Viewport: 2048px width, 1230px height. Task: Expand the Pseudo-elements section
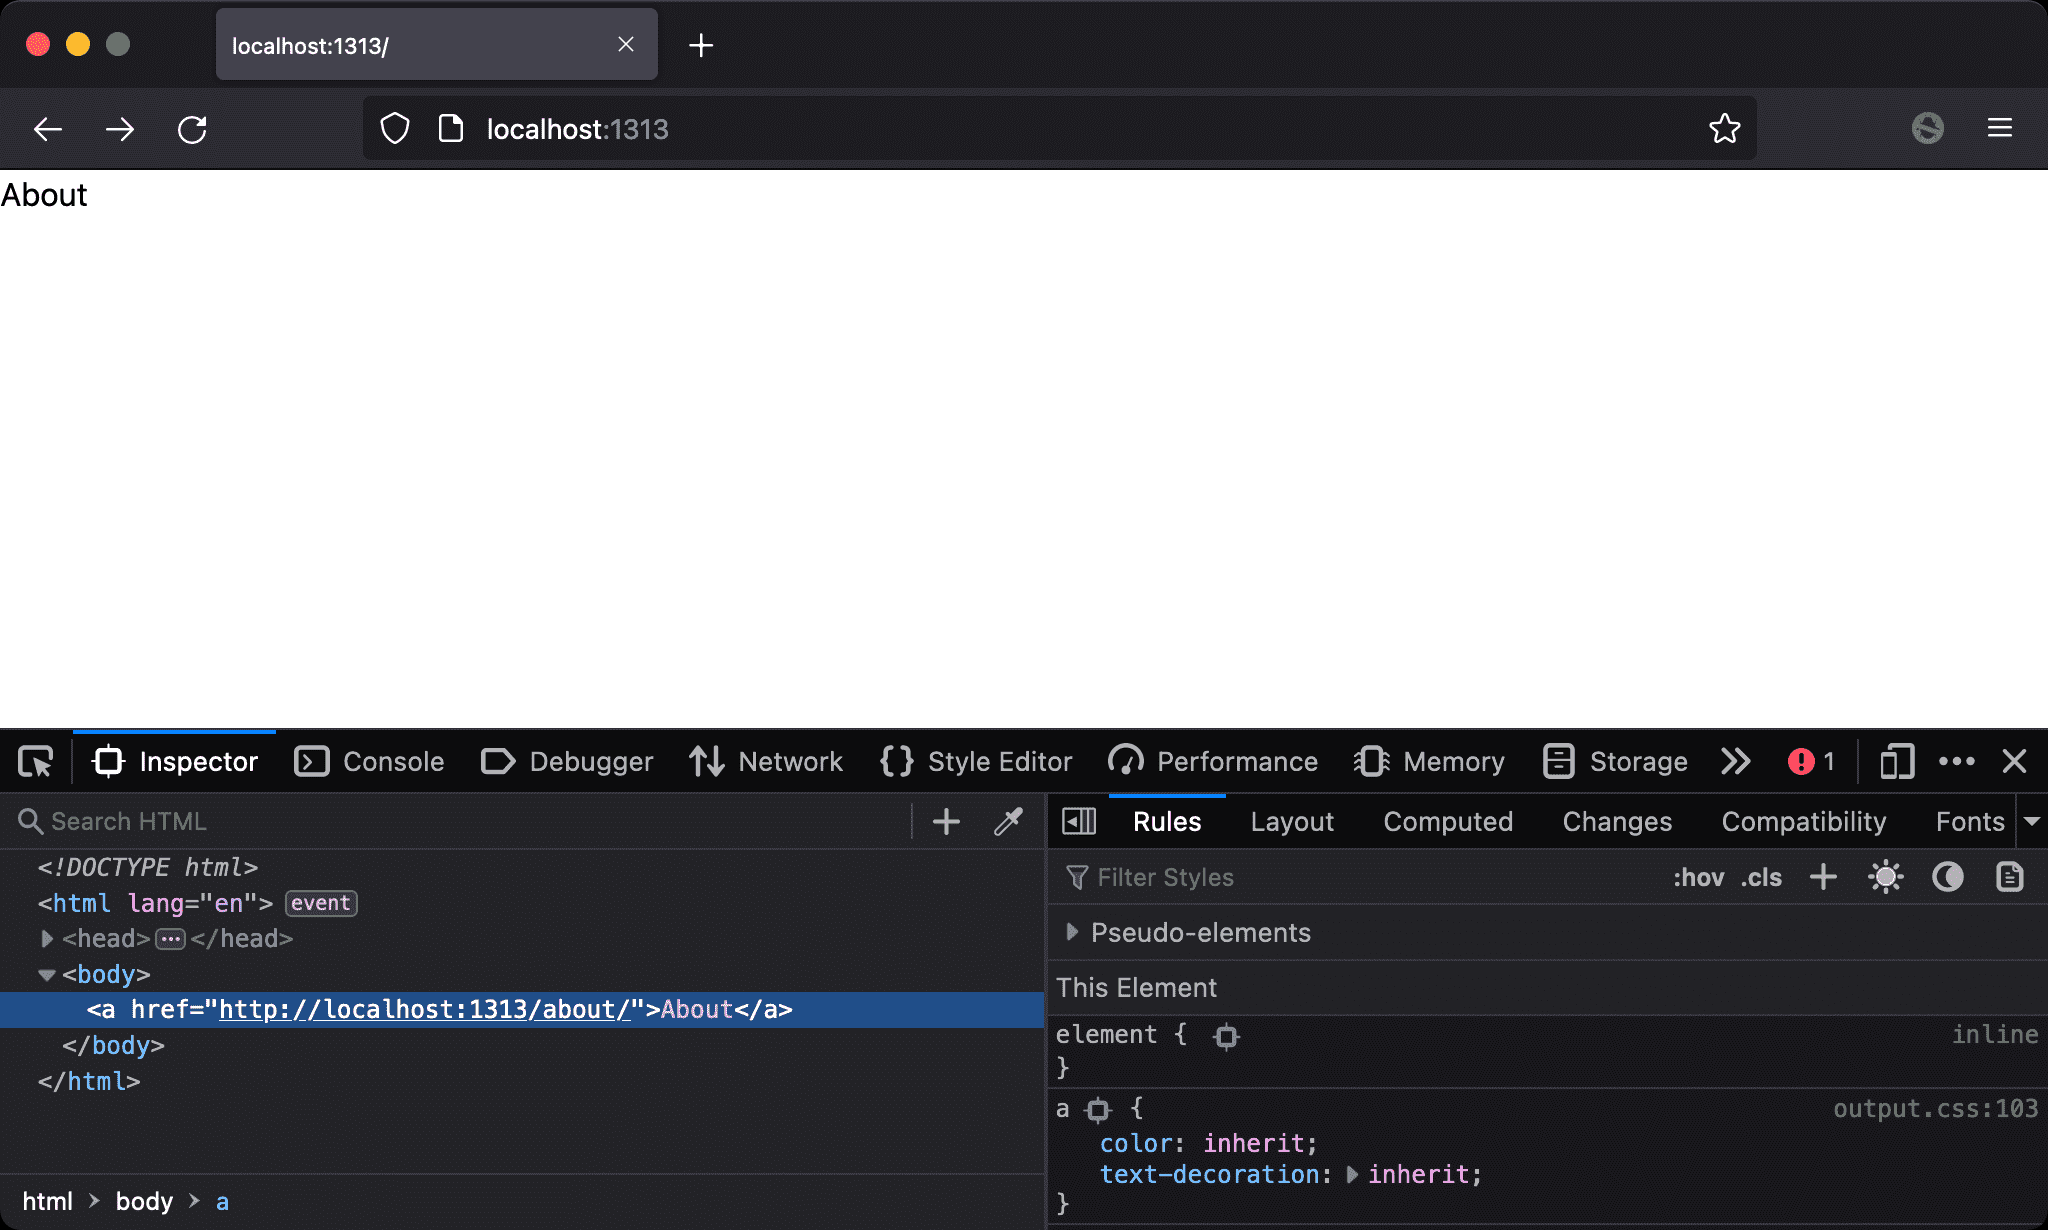coord(1072,932)
